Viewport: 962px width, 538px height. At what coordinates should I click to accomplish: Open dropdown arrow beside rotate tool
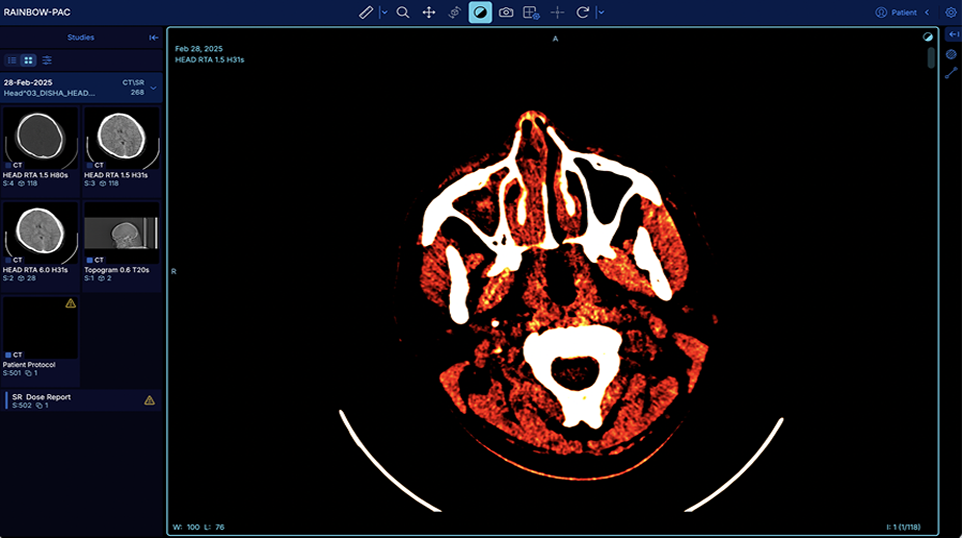click(600, 13)
